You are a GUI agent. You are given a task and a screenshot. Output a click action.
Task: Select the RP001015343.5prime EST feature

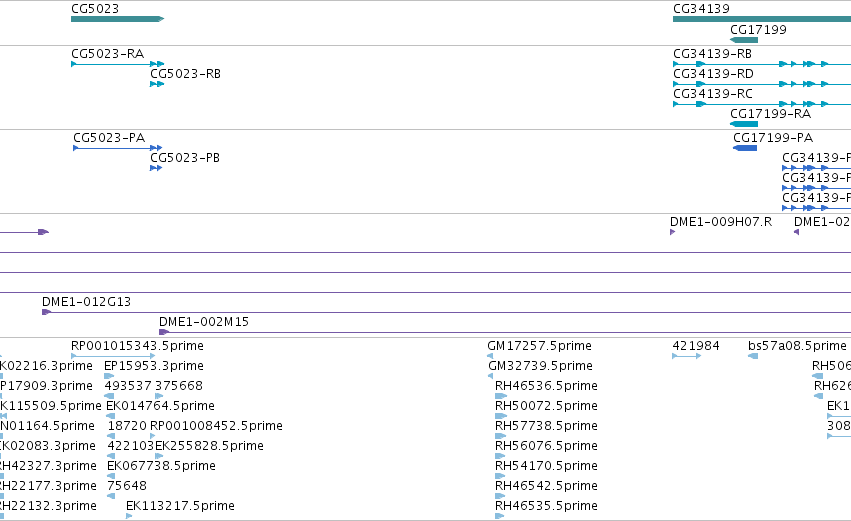113,356
